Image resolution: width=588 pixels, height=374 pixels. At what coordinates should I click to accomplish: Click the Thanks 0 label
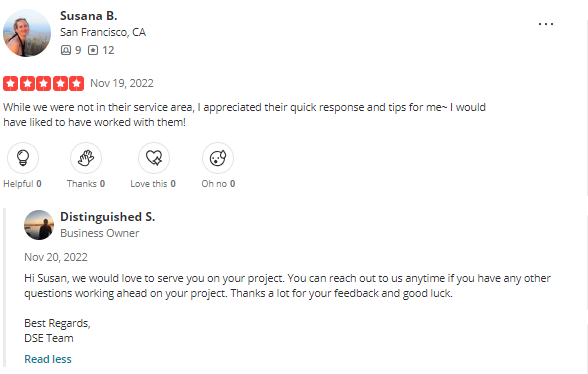86,184
